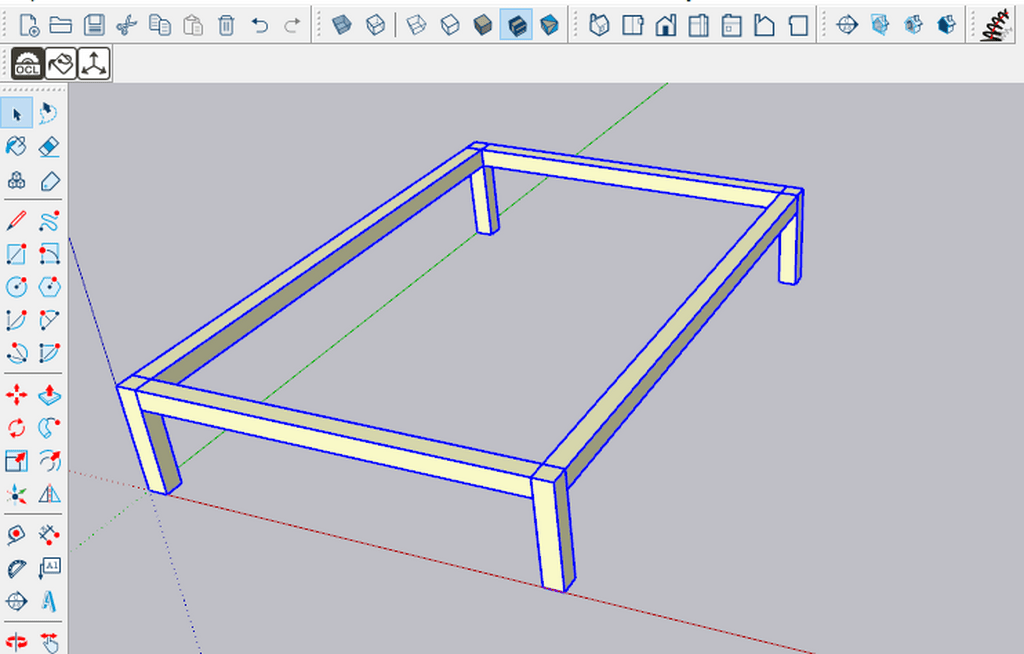Pick the Protractor tool

(x=17, y=569)
